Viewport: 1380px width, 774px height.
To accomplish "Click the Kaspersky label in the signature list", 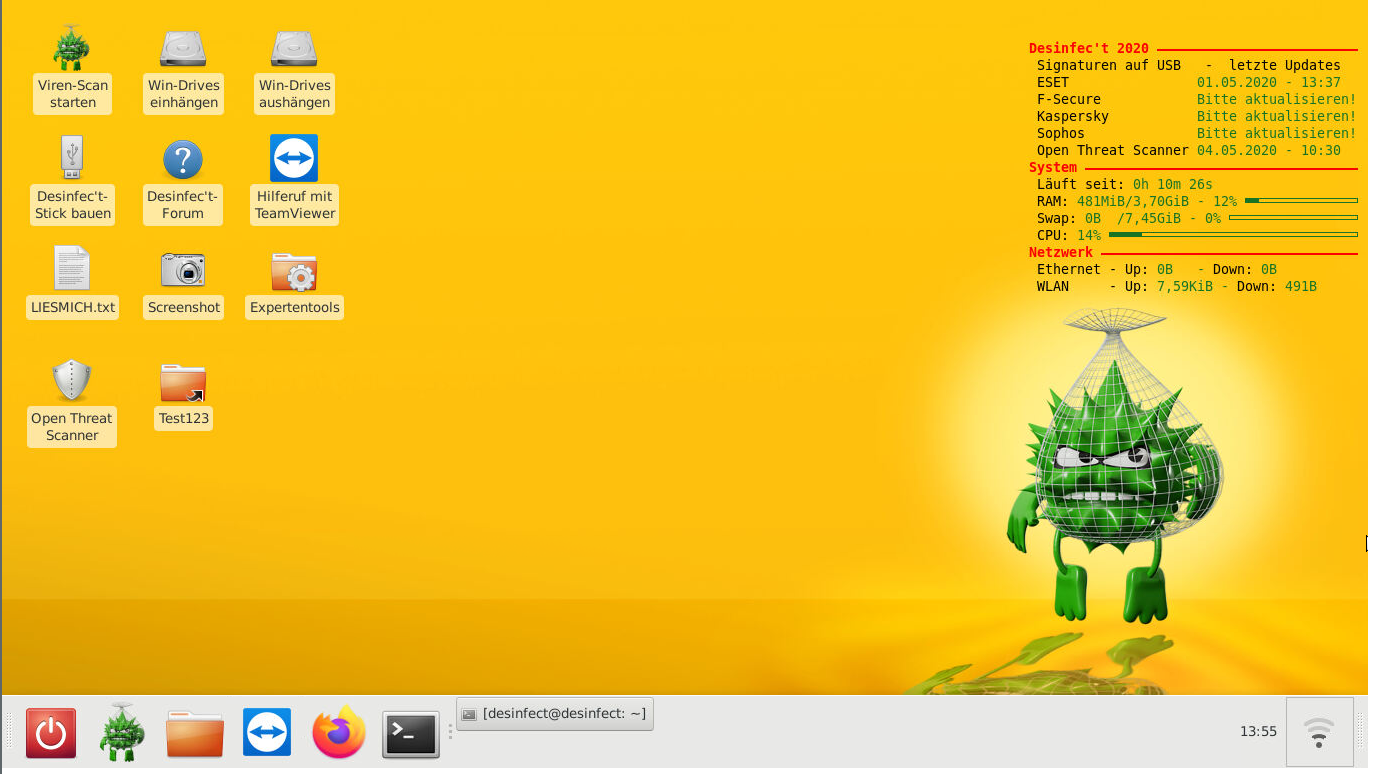I will point(1073,116).
